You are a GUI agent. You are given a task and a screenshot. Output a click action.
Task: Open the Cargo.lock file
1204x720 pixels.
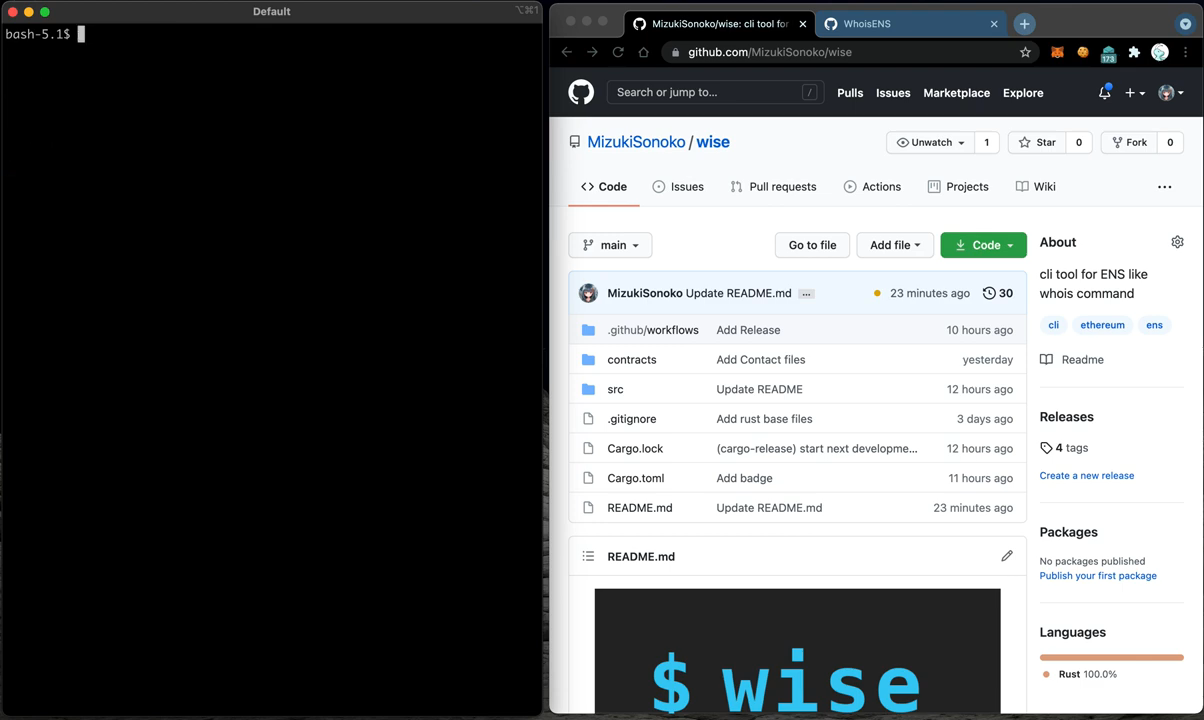click(635, 449)
